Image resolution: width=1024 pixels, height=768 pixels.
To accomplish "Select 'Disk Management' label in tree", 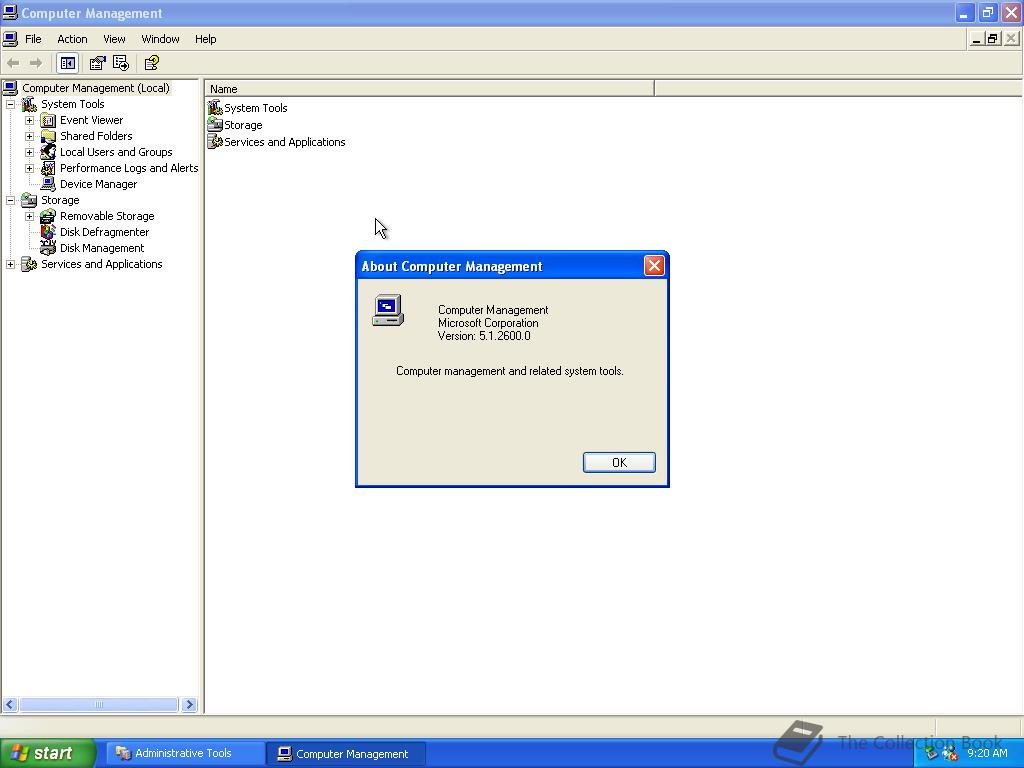I will point(102,248).
